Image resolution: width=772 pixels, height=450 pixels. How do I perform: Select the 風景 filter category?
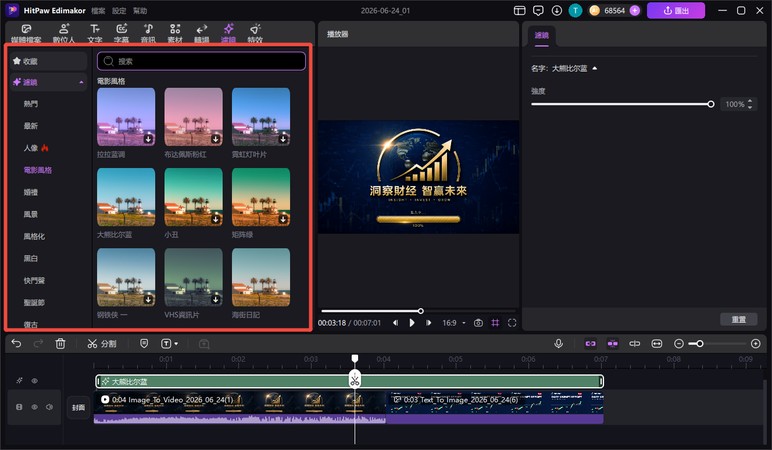[31, 214]
